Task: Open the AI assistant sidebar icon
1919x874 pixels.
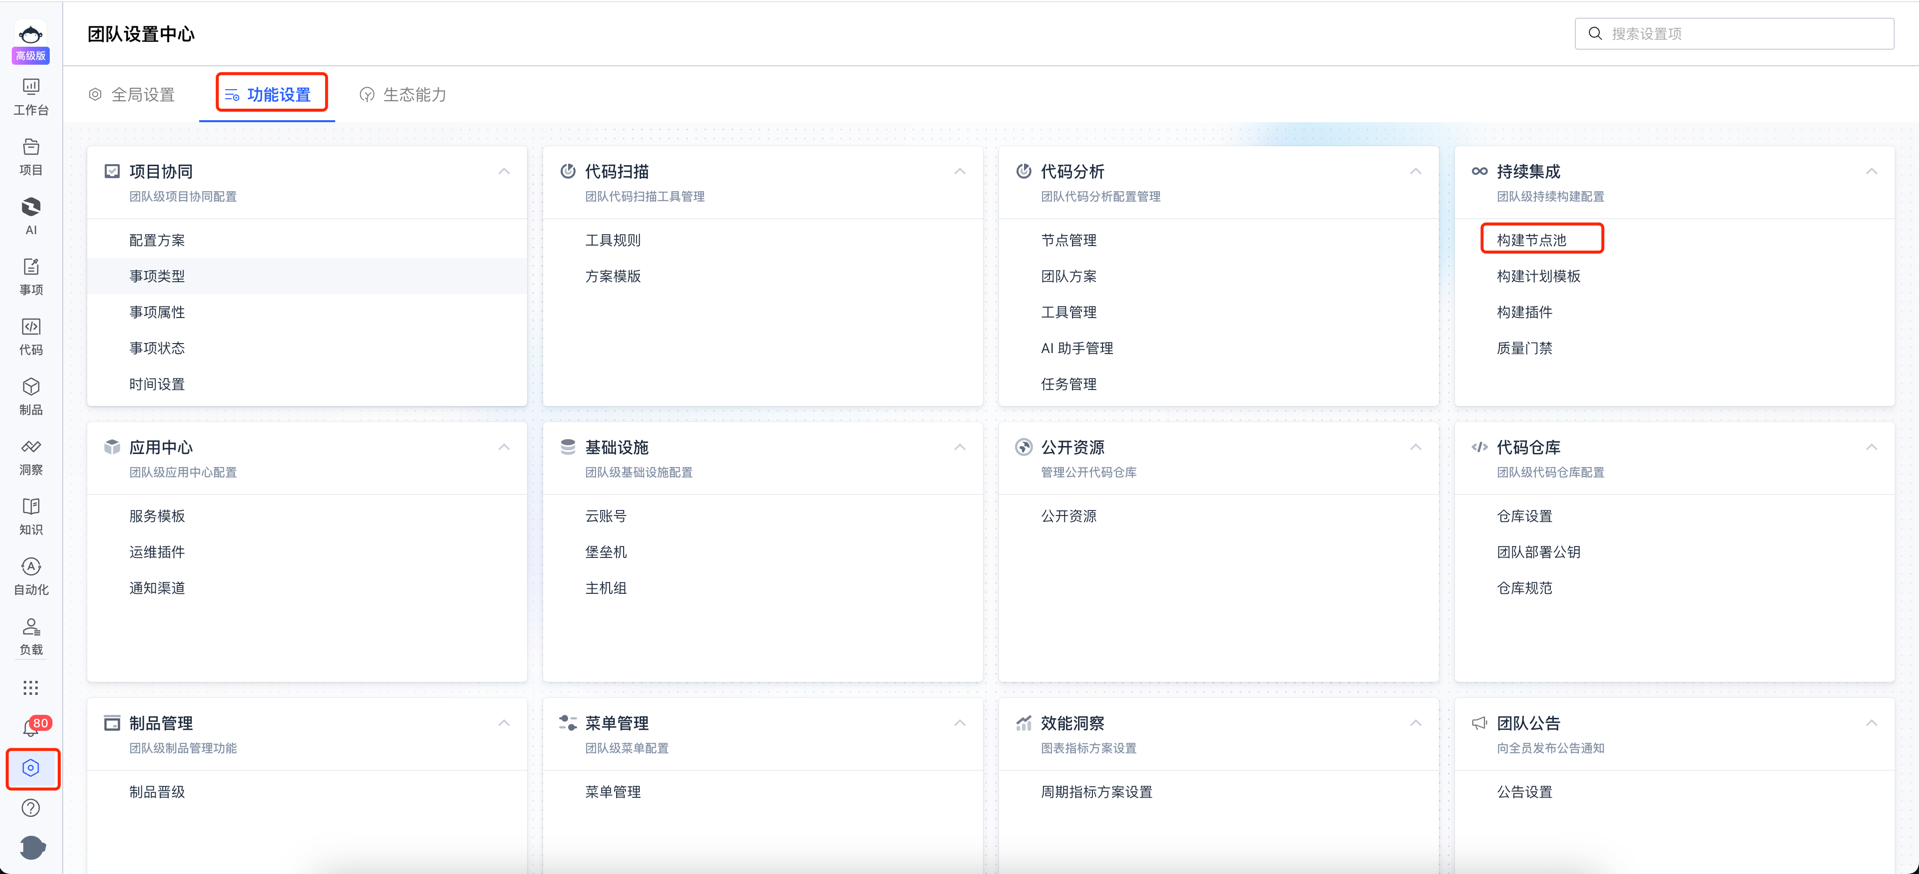Action: click(31, 215)
